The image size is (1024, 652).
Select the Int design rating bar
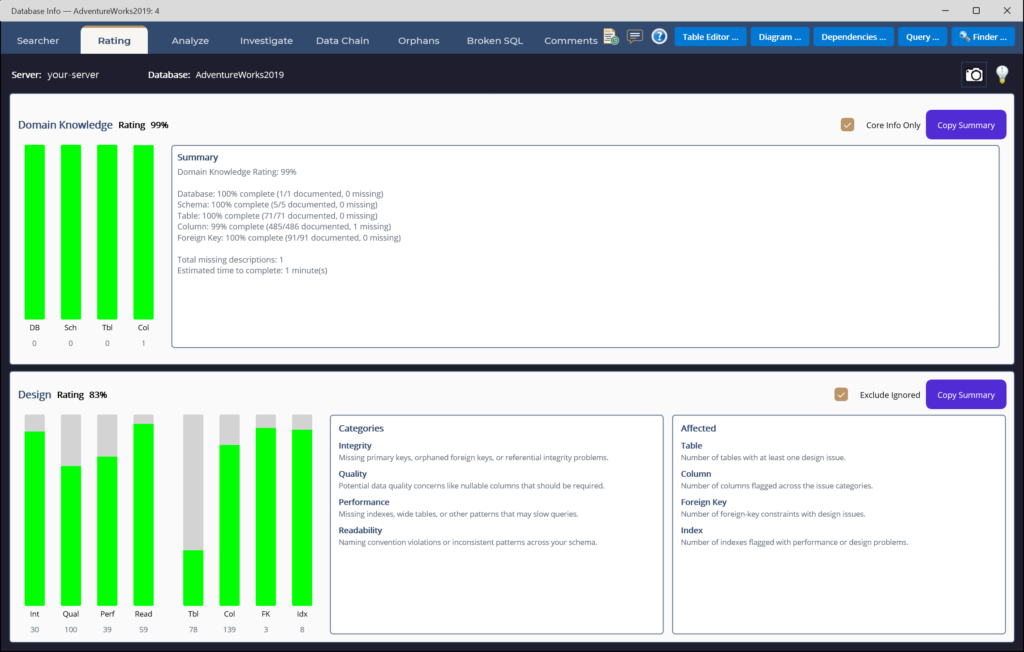35,510
